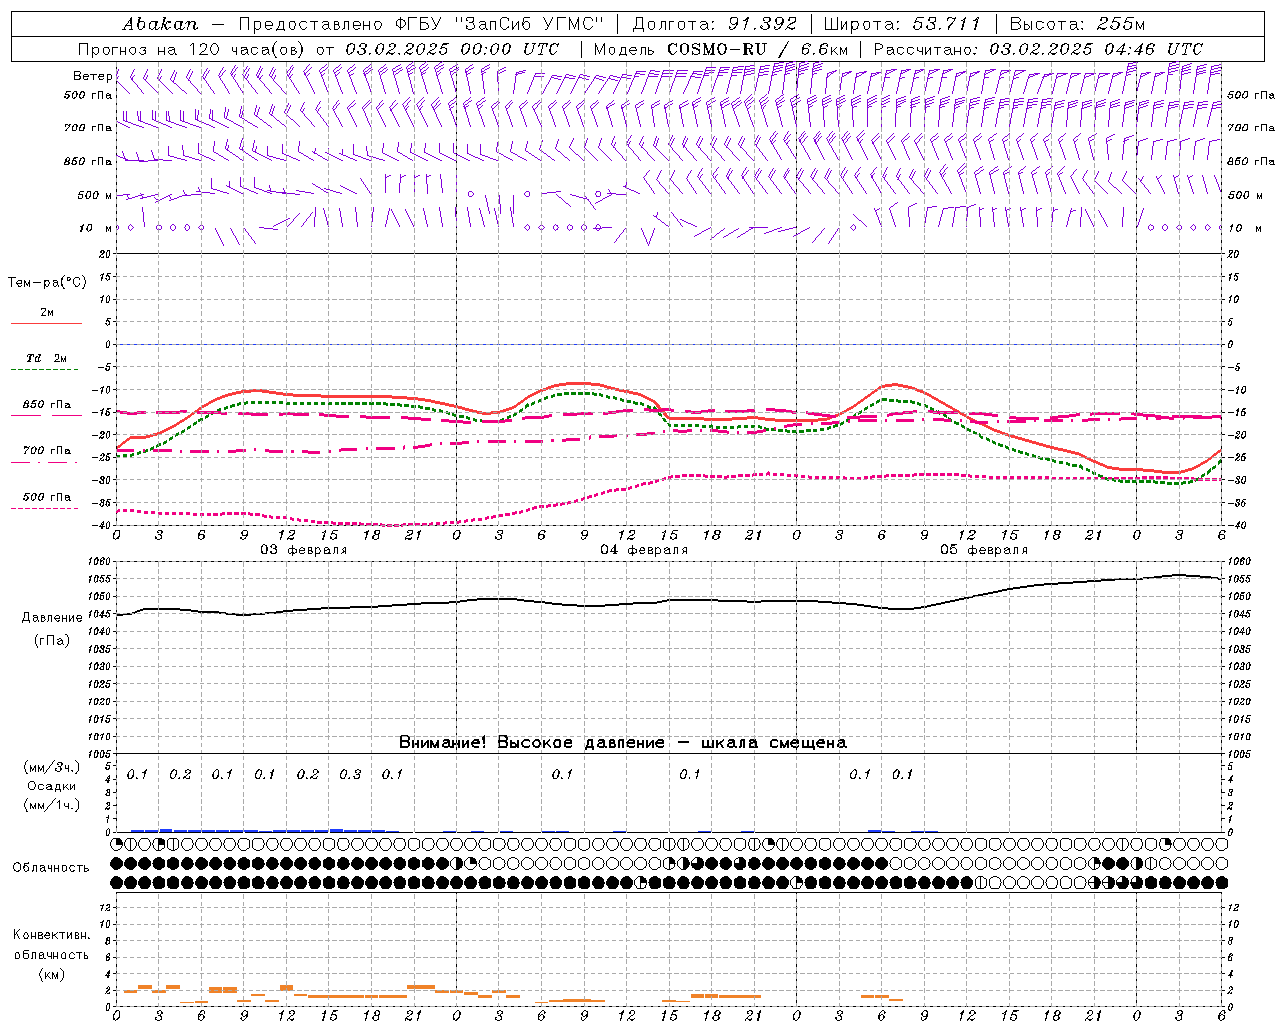Screen dimensions: 1280x1024
Task: Click the 'Тем-ра(°C)' temperature axis label
Action: click(x=47, y=283)
